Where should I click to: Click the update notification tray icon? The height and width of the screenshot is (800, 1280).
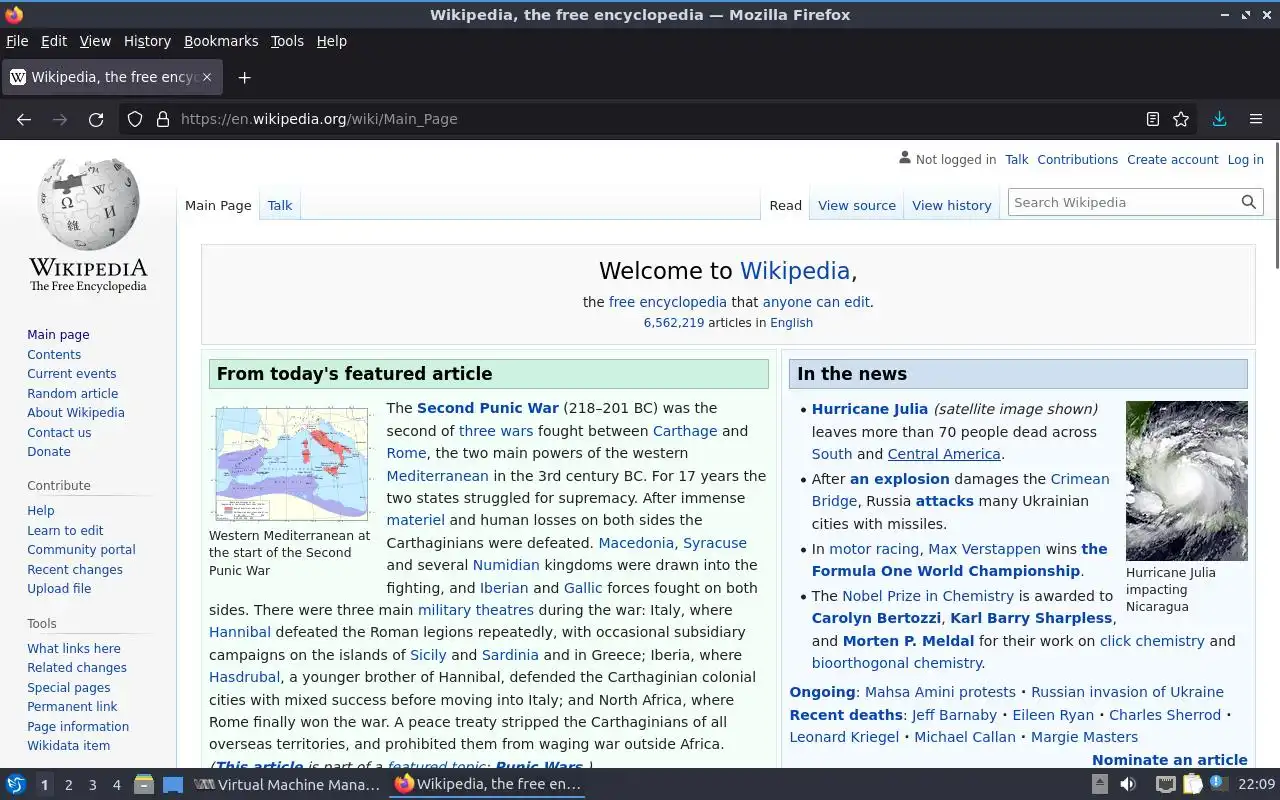coord(1218,784)
